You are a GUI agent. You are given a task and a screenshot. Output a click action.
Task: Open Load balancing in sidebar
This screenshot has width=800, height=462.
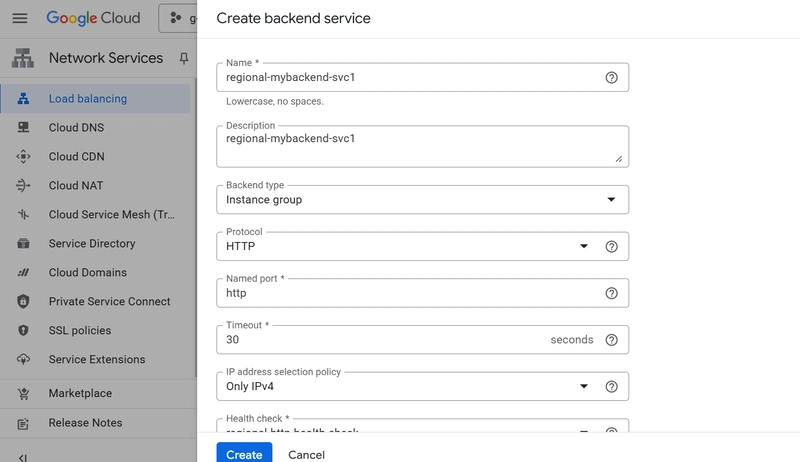(88, 99)
